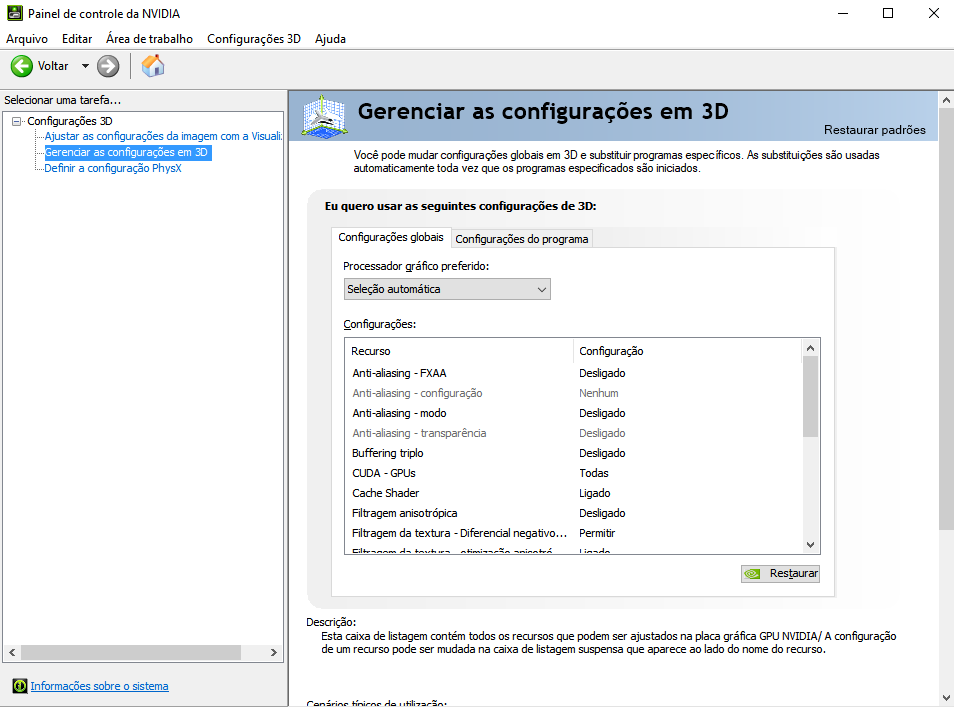Open the Processador gráfico preferido dropdown
The width and height of the screenshot is (954, 707).
pos(447,289)
